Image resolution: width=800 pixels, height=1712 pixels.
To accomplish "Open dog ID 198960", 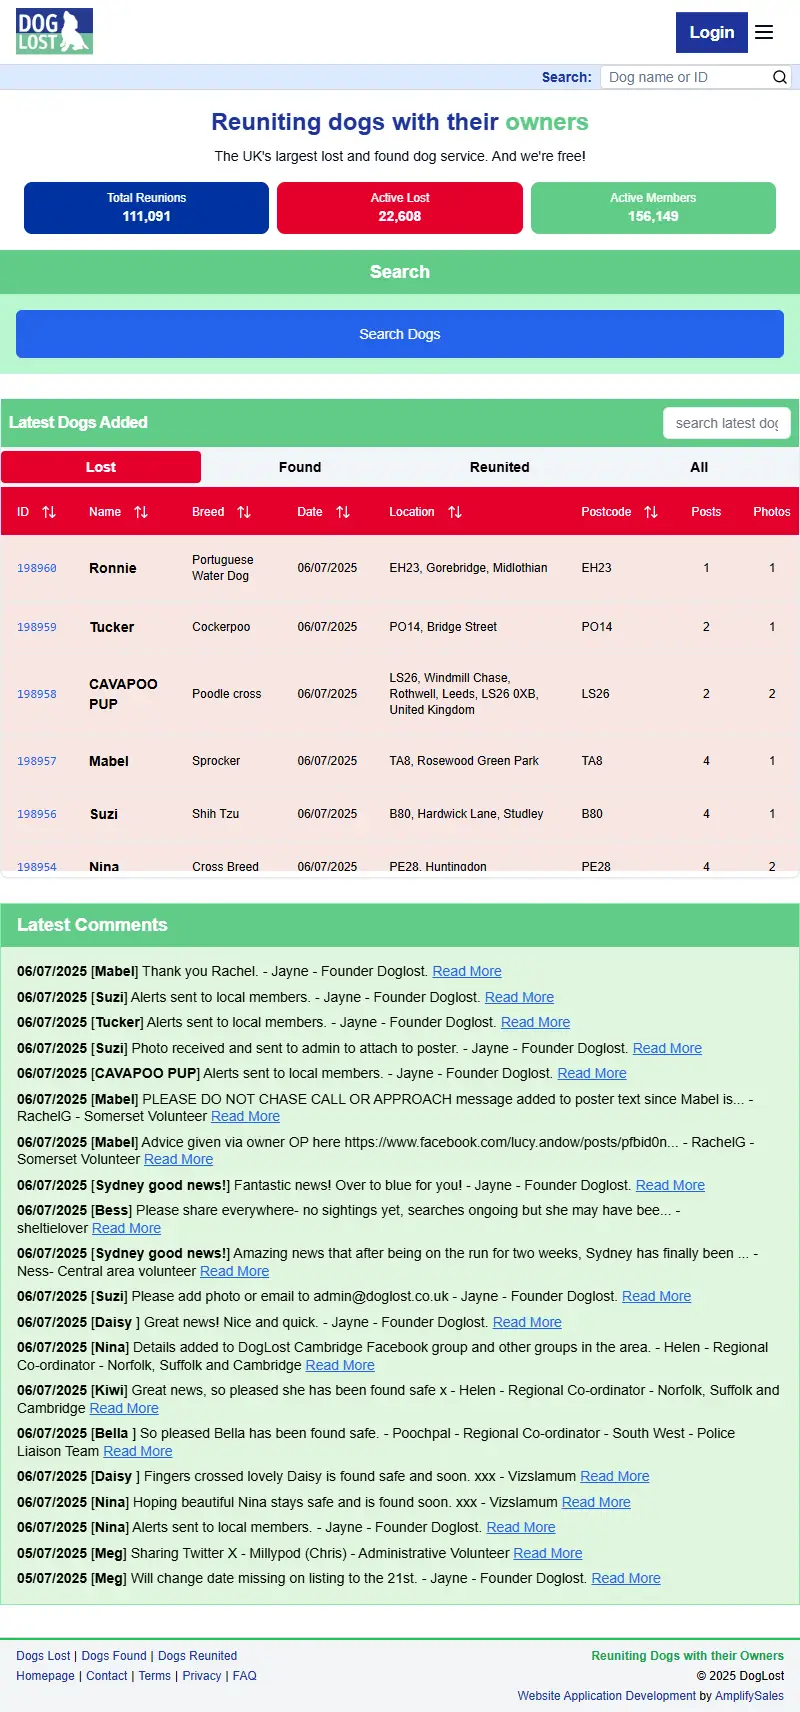I will tap(37, 568).
